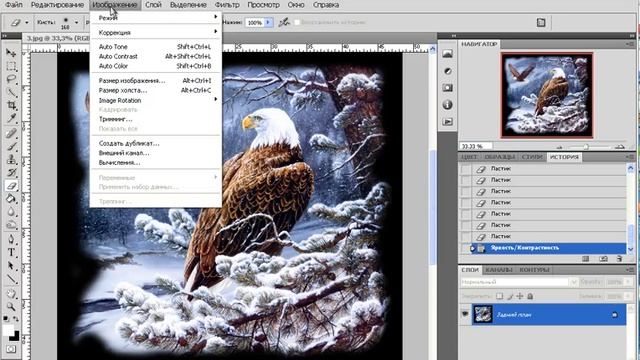Open the Navigator panel options menu
The width and height of the screenshot is (640, 360).
(x=631, y=44)
